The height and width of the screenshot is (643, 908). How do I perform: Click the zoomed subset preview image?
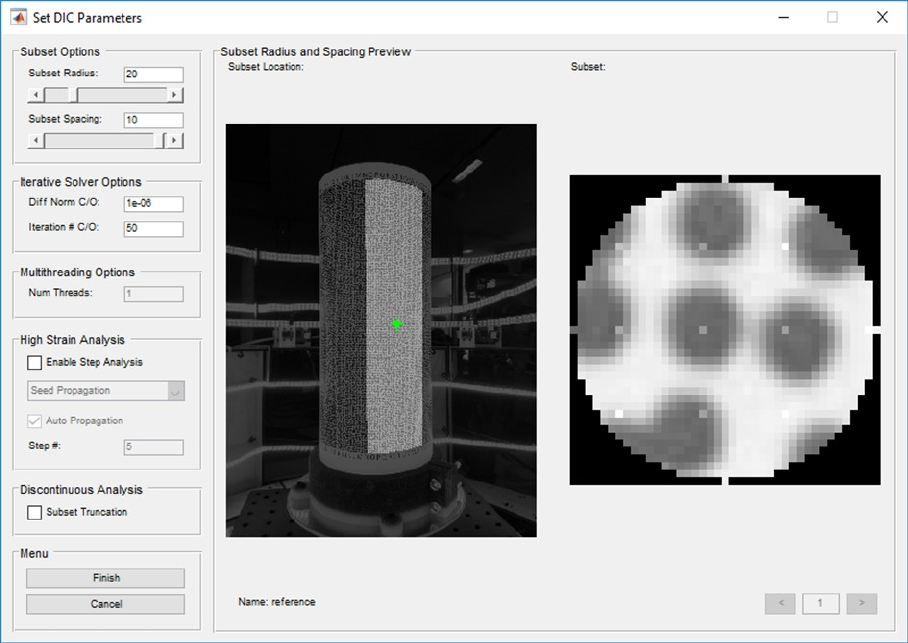coord(725,330)
